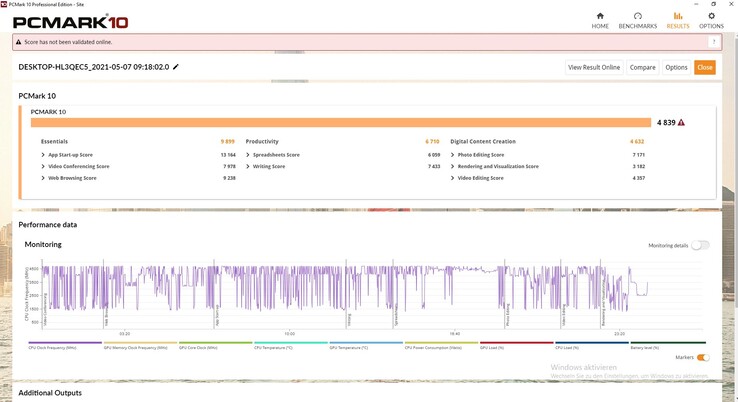This screenshot has width=738, height=402.
Task: Open the Options gear icon
Action: pos(711,20)
